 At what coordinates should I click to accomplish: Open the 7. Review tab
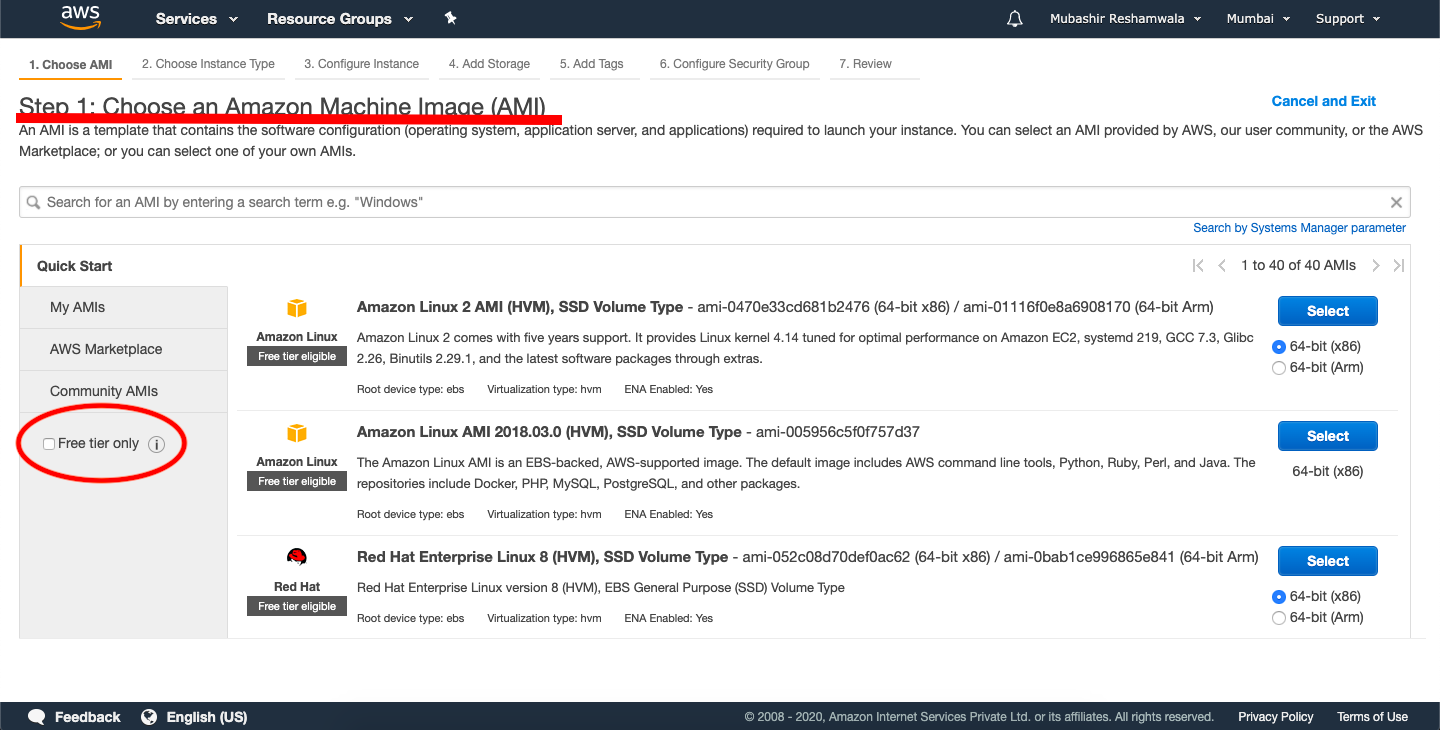[865, 64]
